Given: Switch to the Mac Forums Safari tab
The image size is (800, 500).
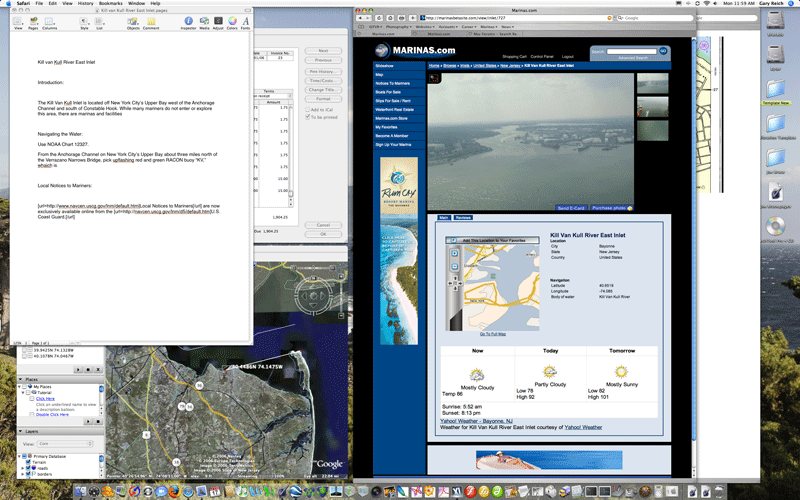Looking at the screenshot, I should (x=496, y=34).
